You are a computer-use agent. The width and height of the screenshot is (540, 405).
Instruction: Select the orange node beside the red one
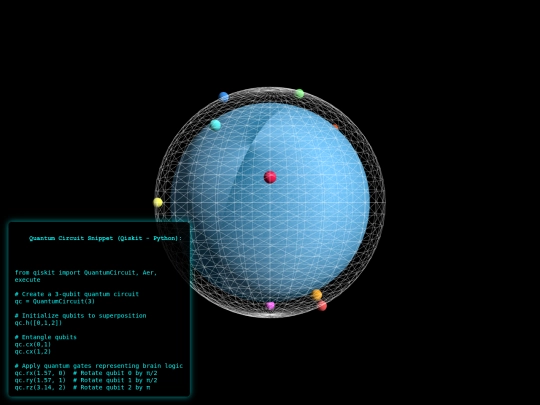(316, 295)
